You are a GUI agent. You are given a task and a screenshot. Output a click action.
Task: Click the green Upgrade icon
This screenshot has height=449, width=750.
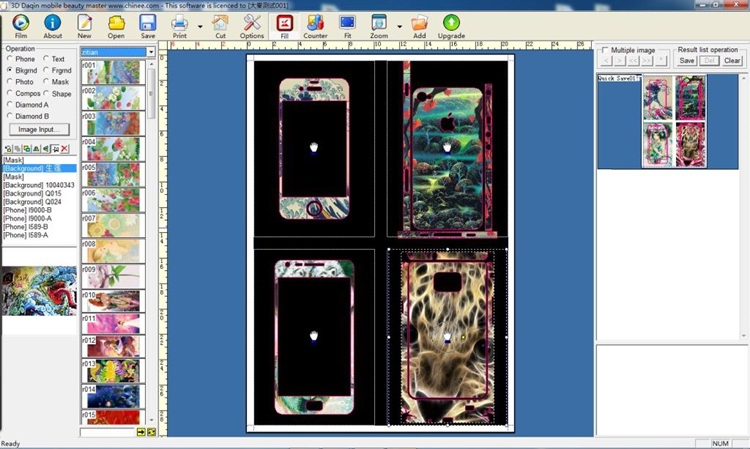[452, 24]
